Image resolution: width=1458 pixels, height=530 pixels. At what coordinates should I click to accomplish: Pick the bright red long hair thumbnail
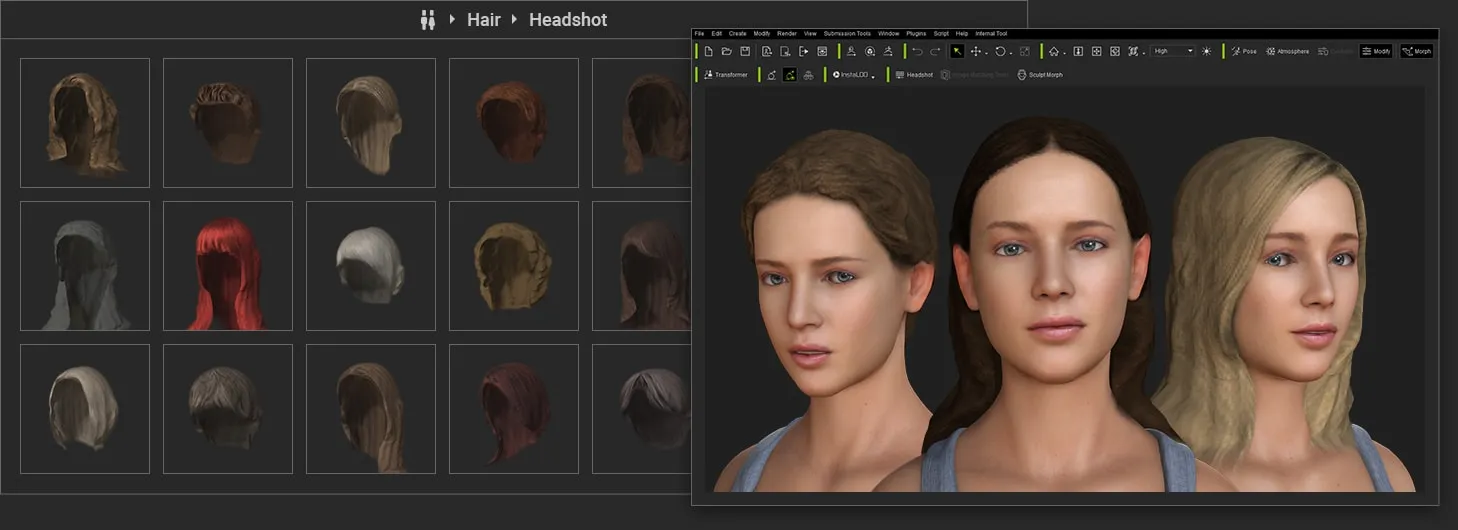[228, 266]
